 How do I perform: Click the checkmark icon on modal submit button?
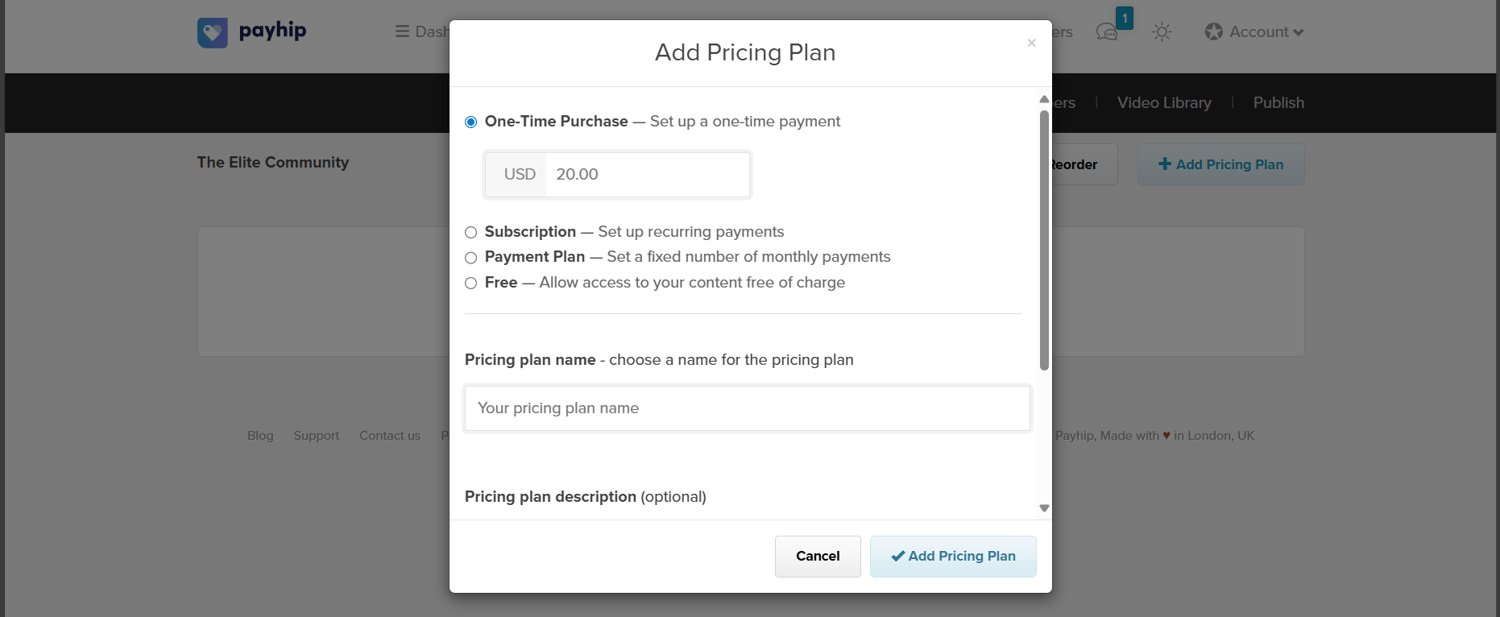click(x=898, y=556)
